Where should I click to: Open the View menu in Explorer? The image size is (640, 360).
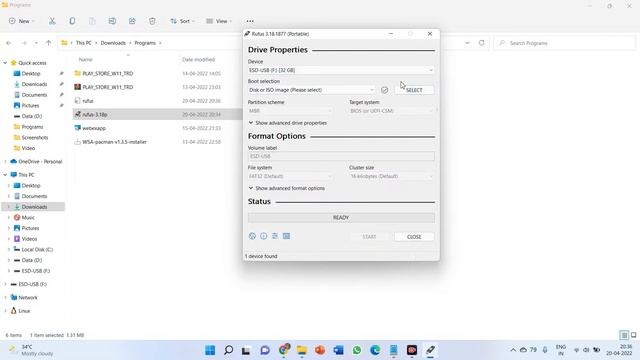[219, 21]
